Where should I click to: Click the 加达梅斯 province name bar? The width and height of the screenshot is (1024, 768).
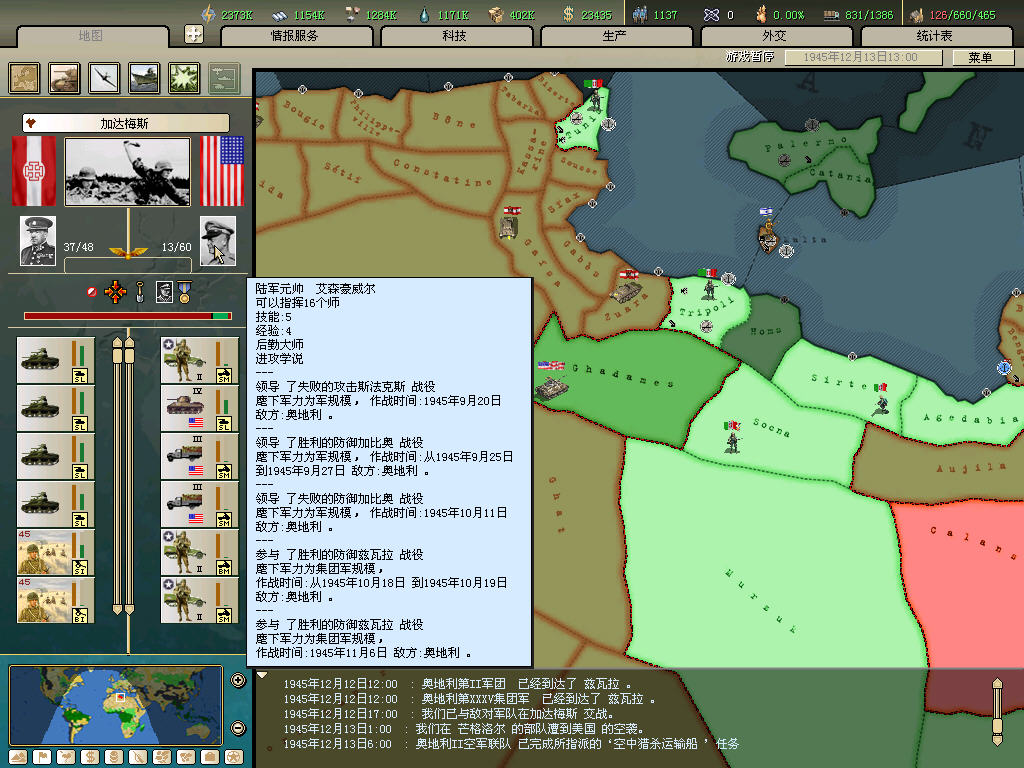[x=126, y=124]
